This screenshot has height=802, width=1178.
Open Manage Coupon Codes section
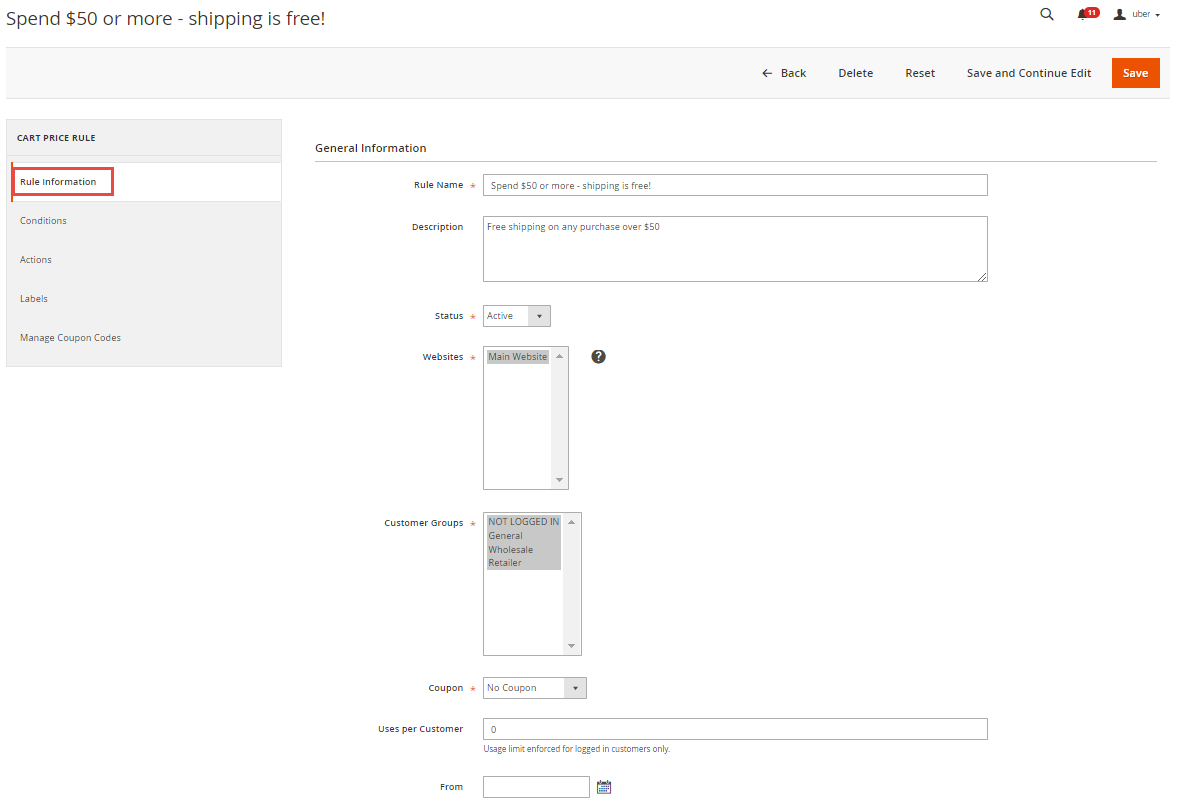[x=70, y=338]
